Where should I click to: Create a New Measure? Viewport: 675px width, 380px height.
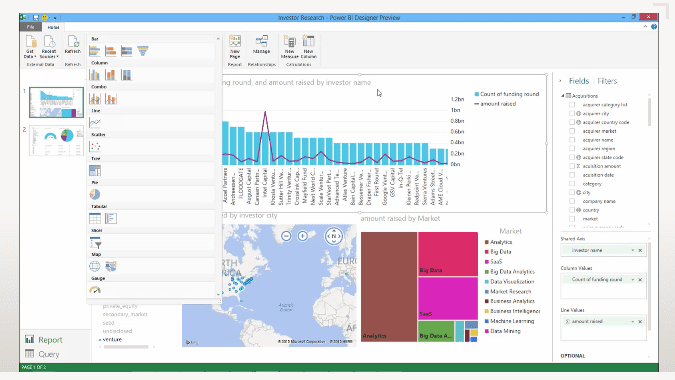point(289,47)
